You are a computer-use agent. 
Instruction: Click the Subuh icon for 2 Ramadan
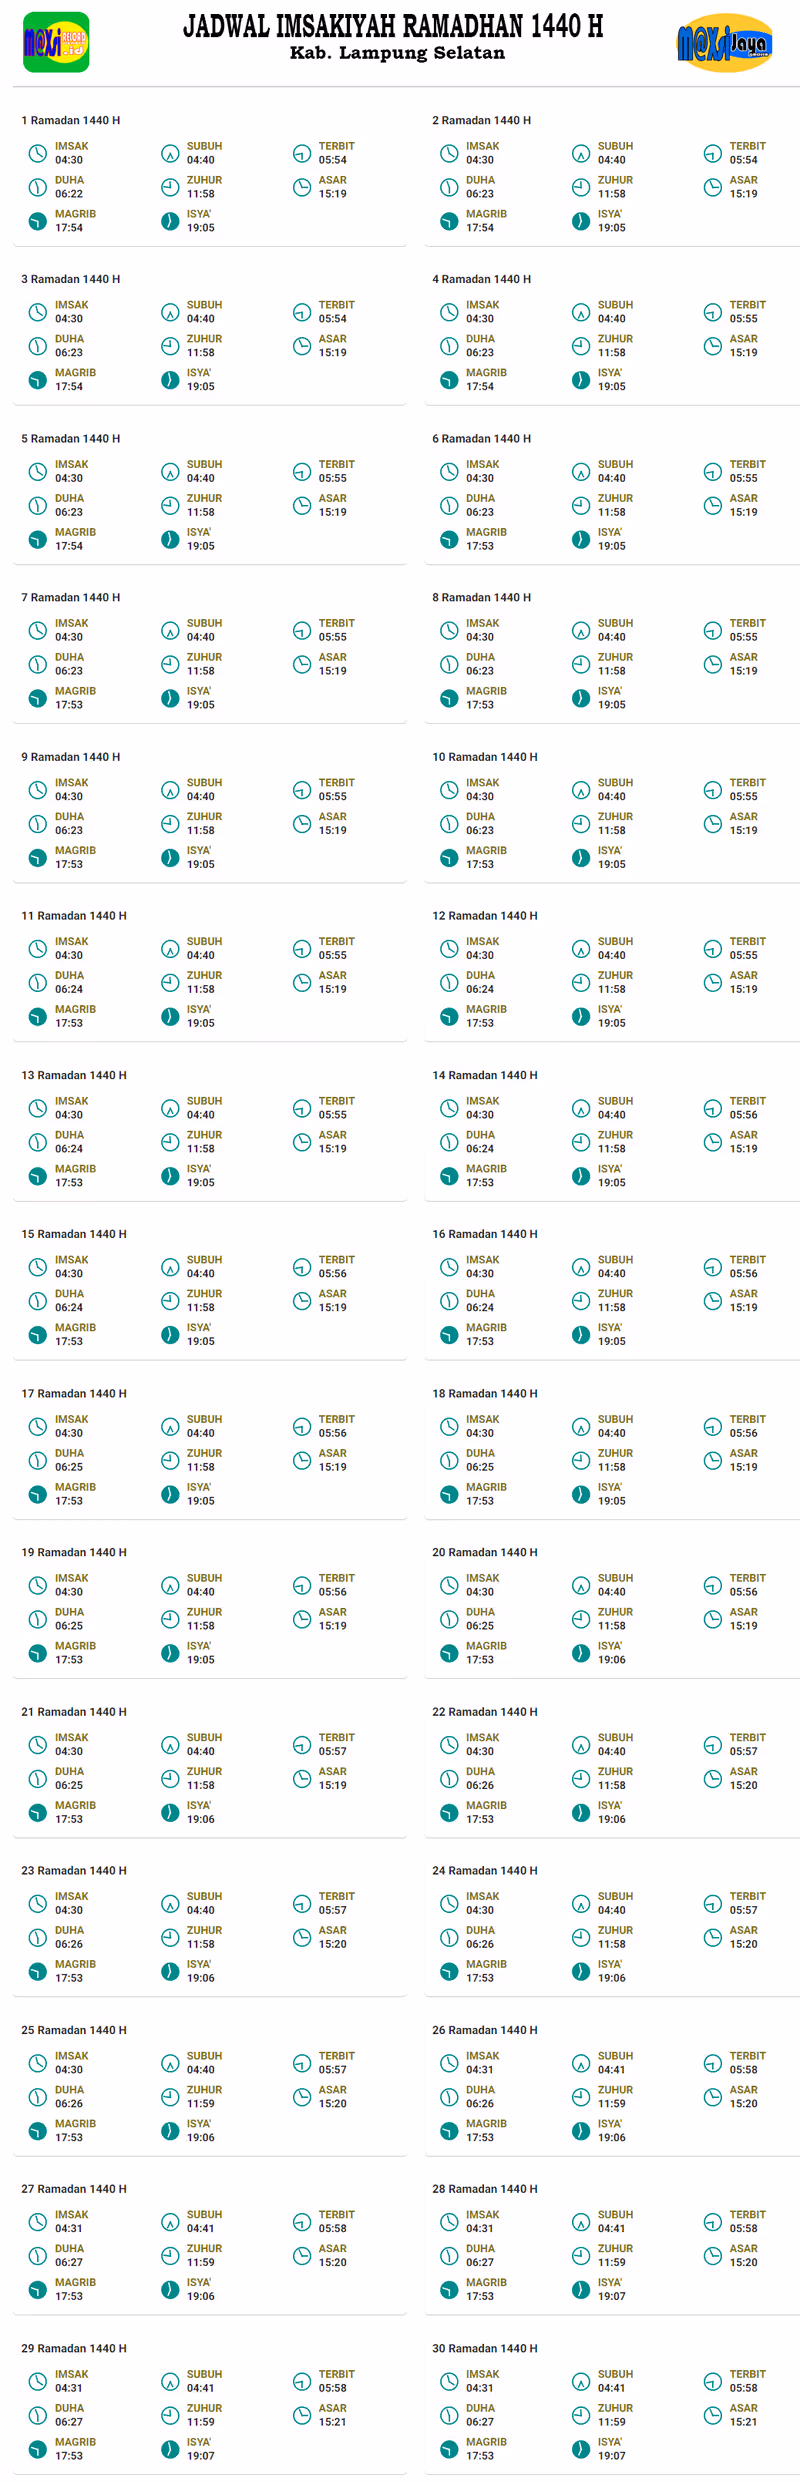point(581,153)
